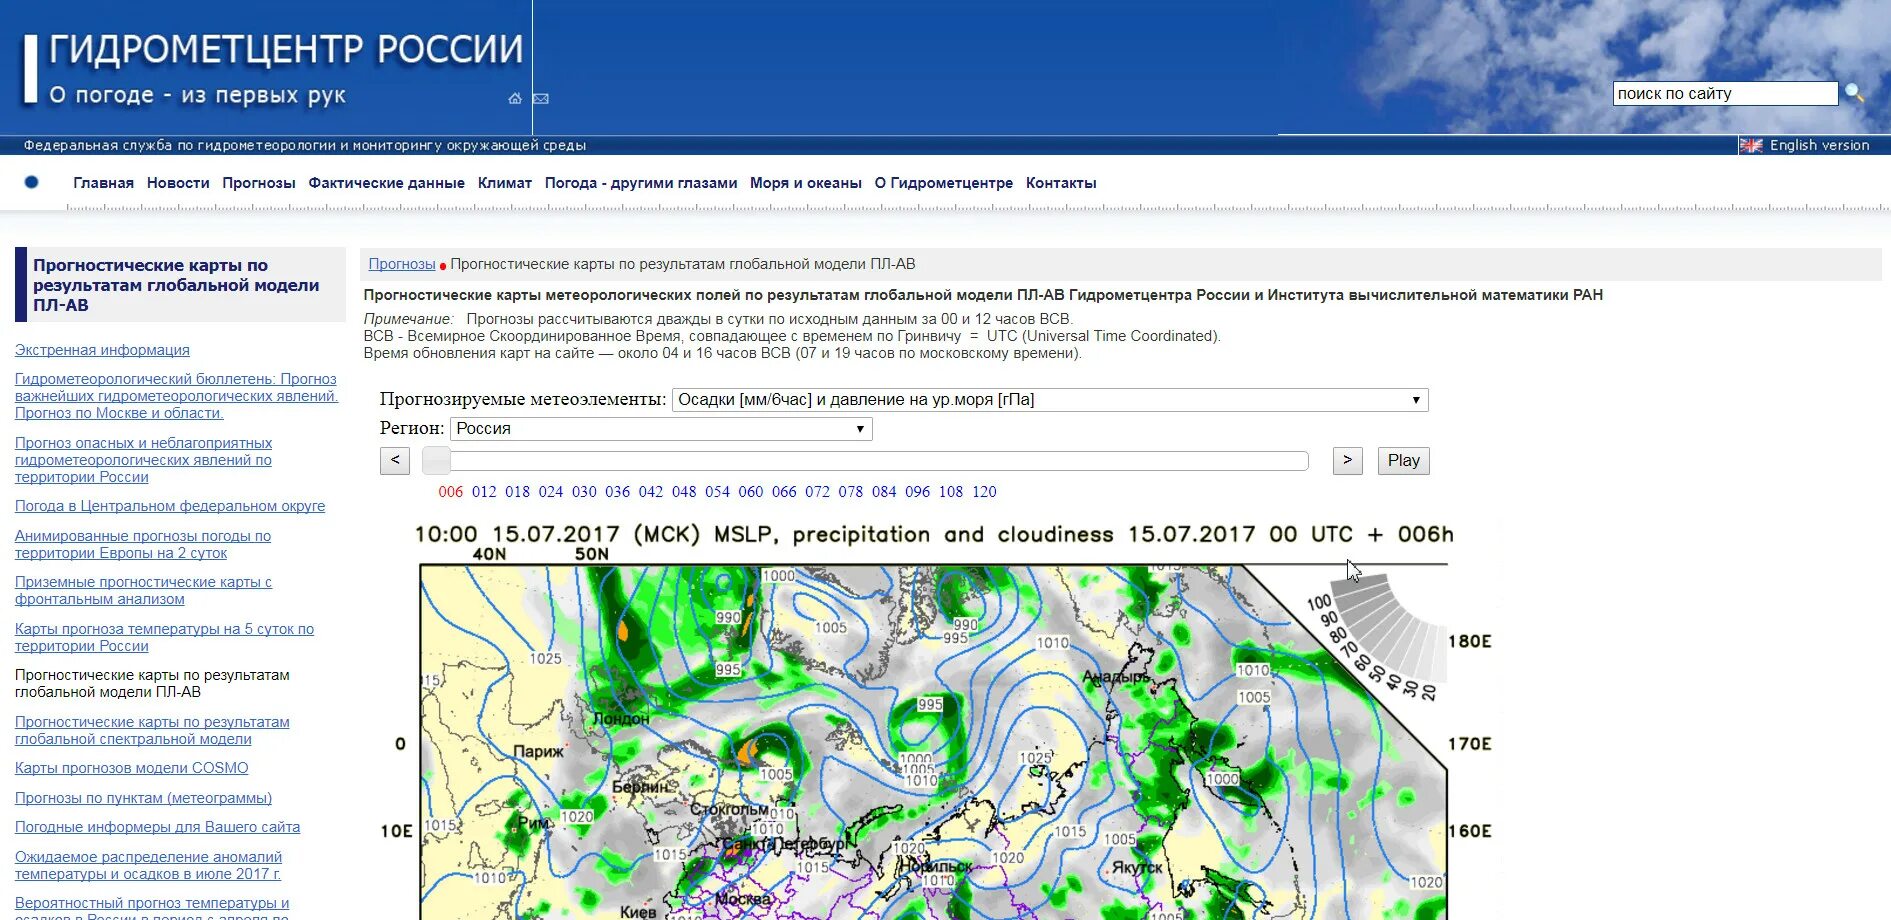
Task: Click the > arrow to step forecast forward
Action: 1347,460
